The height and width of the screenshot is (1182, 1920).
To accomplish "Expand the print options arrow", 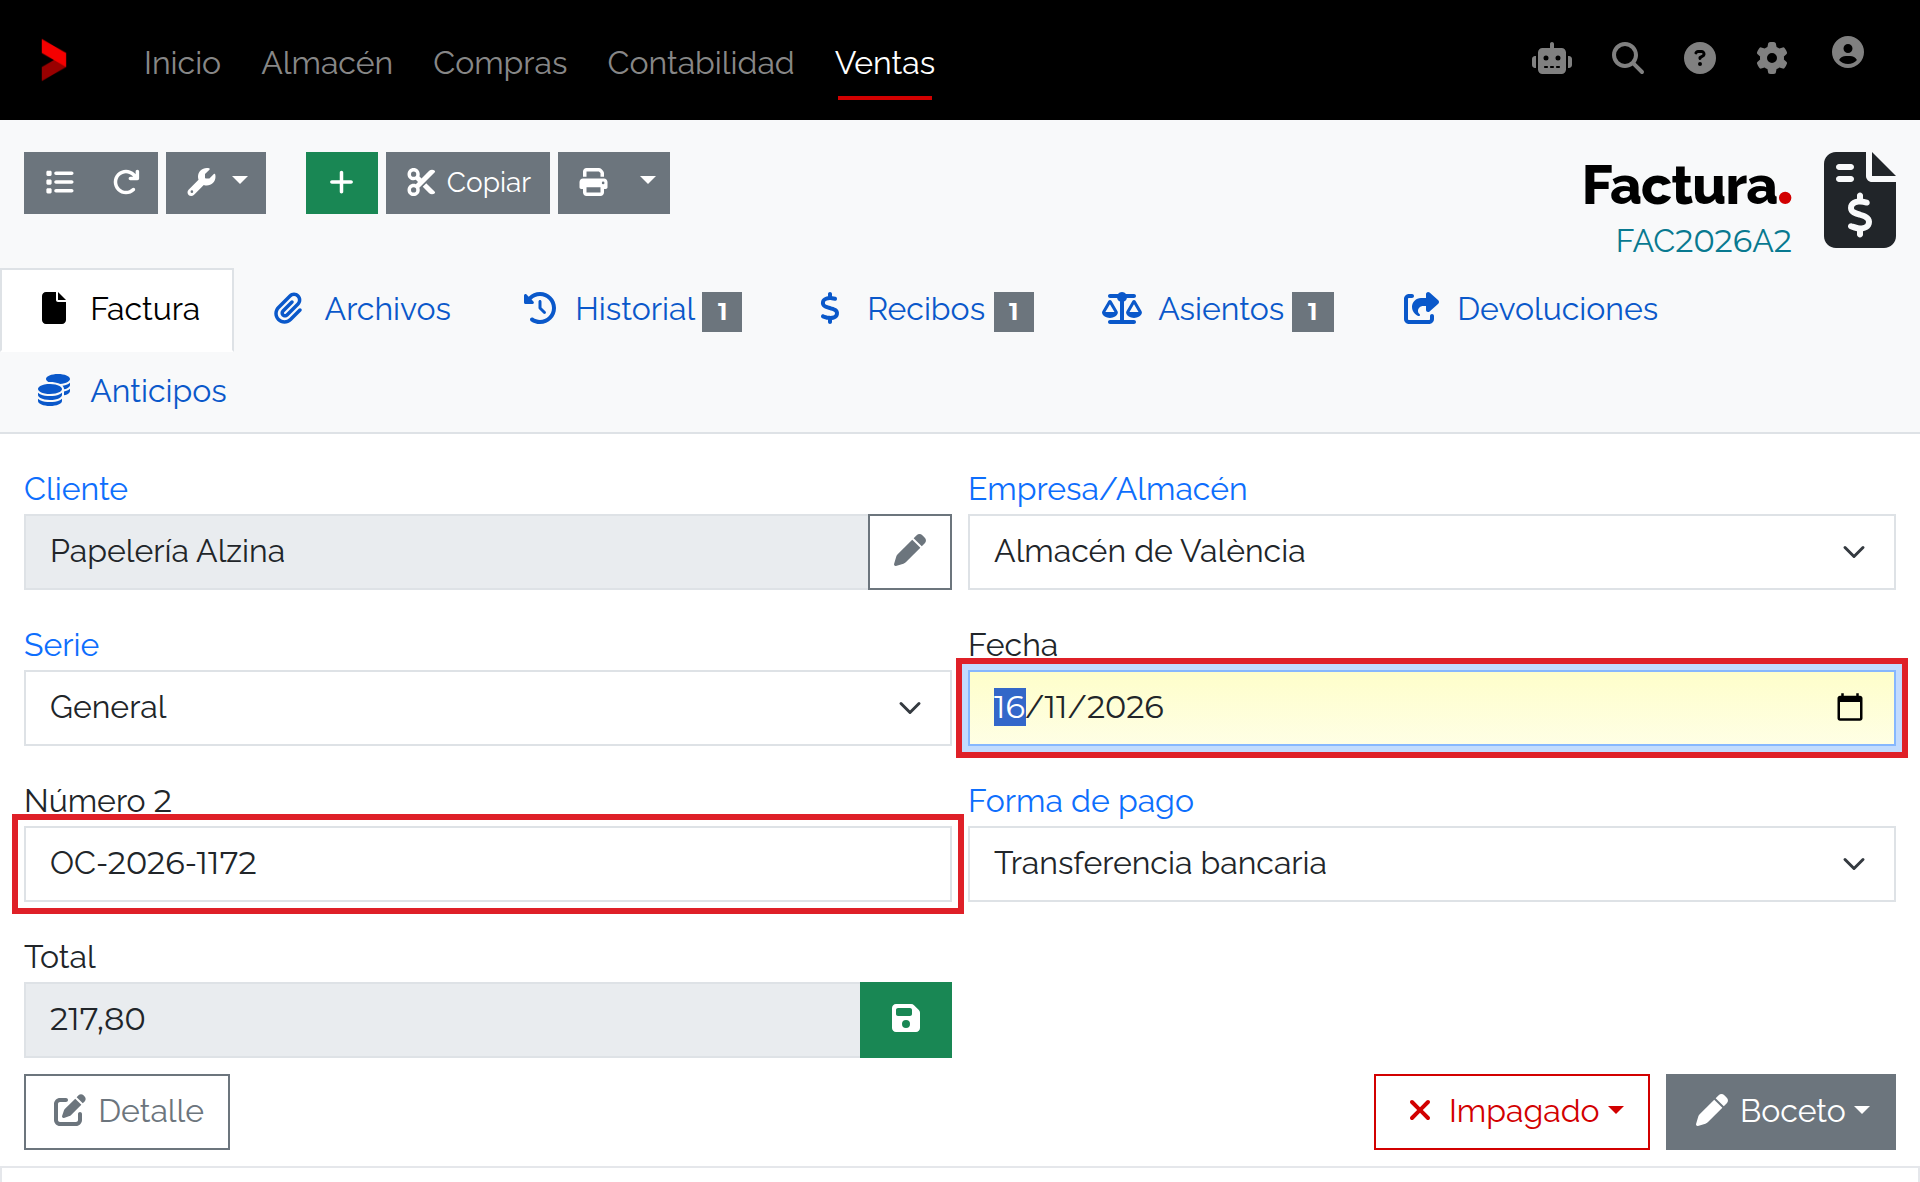I will point(648,183).
